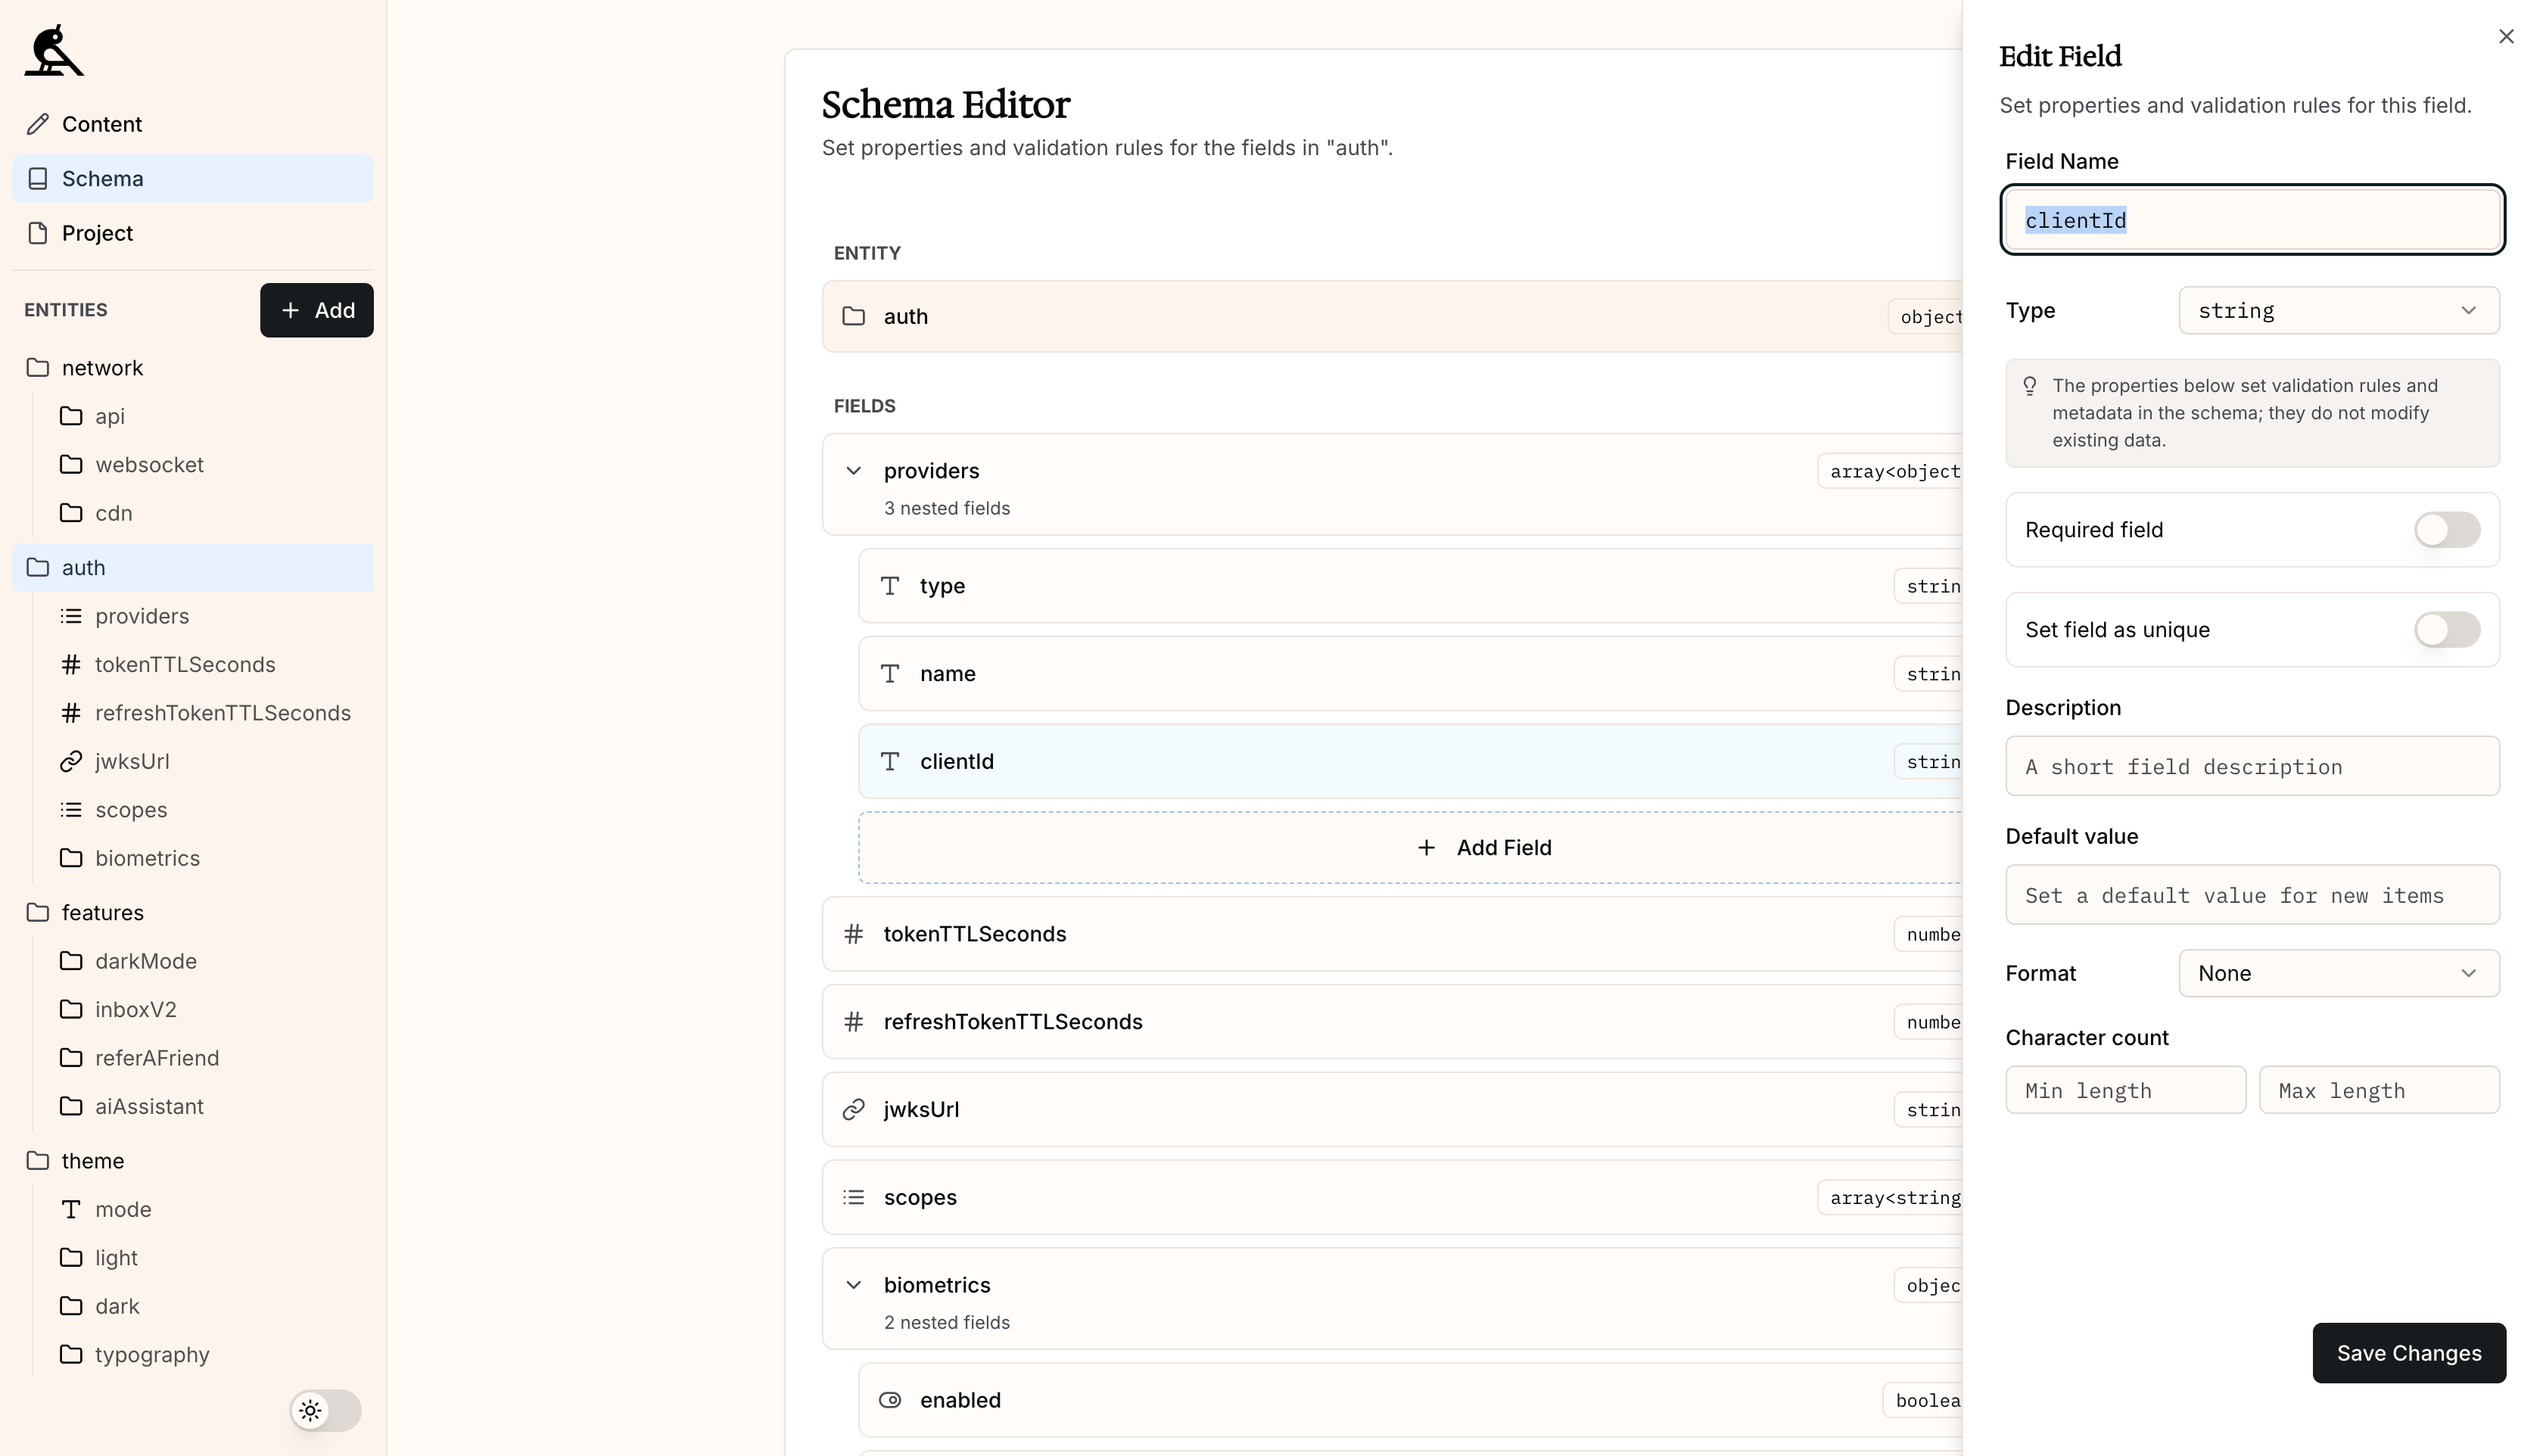Click the Add Field button
The image size is (2543, 1456).
coord(1484,847)
